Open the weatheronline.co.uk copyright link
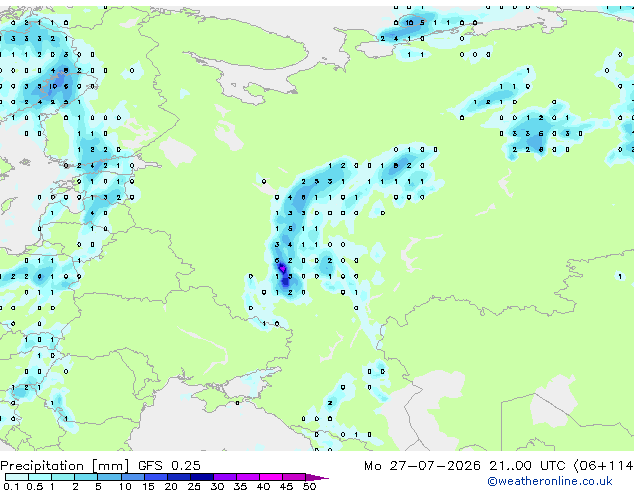 pos(550,481)
